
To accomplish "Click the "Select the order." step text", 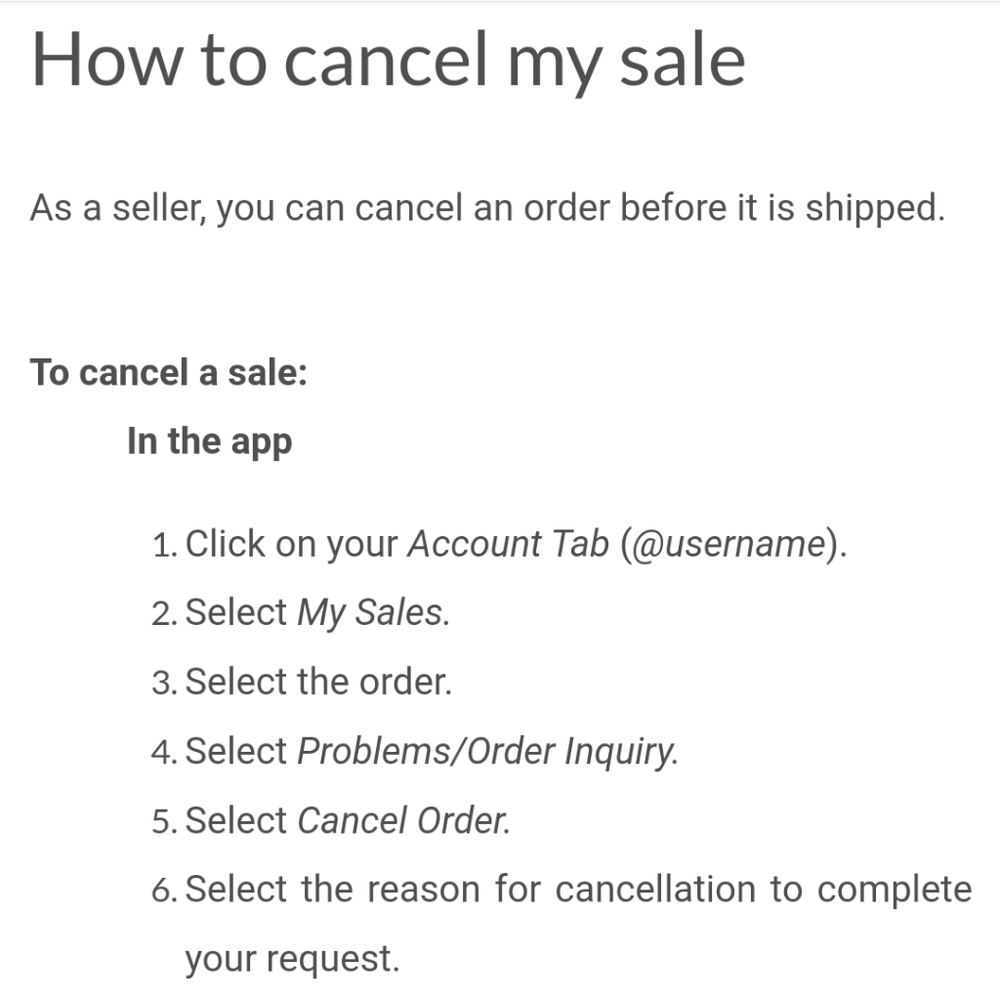I will click(x=319, y=682).
